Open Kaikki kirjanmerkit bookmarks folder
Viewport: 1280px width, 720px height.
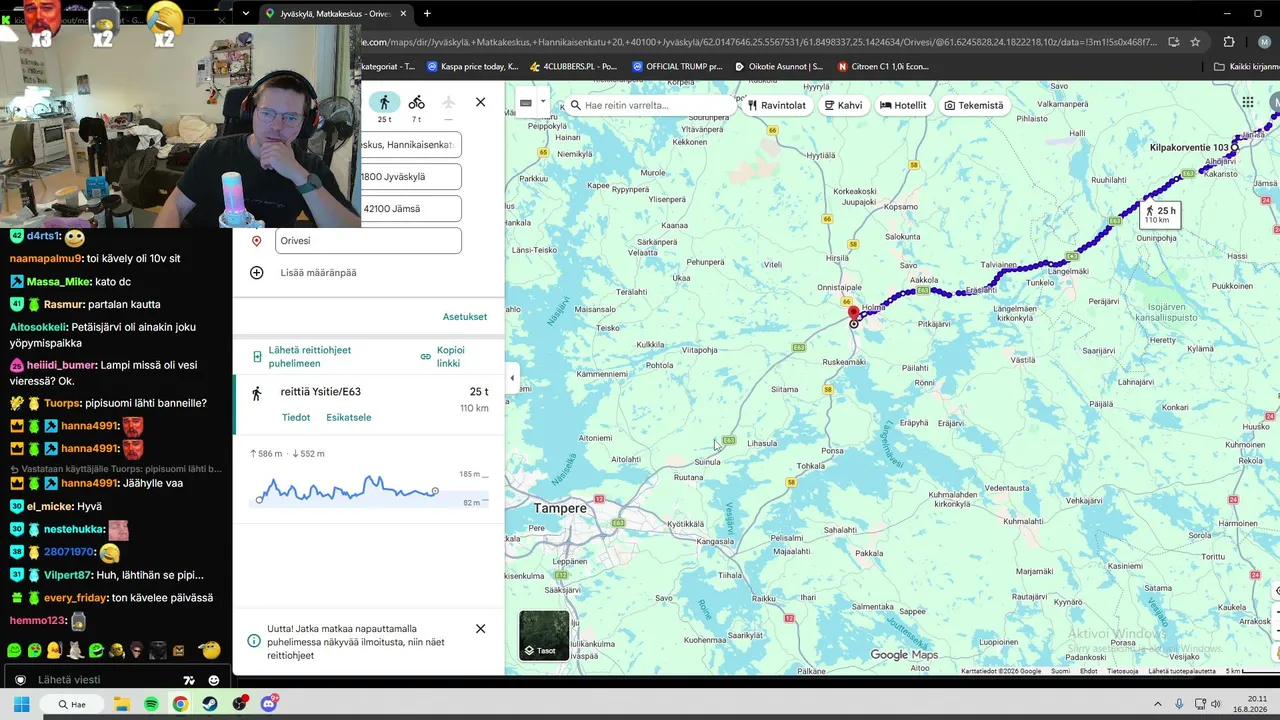point(1246,67)
